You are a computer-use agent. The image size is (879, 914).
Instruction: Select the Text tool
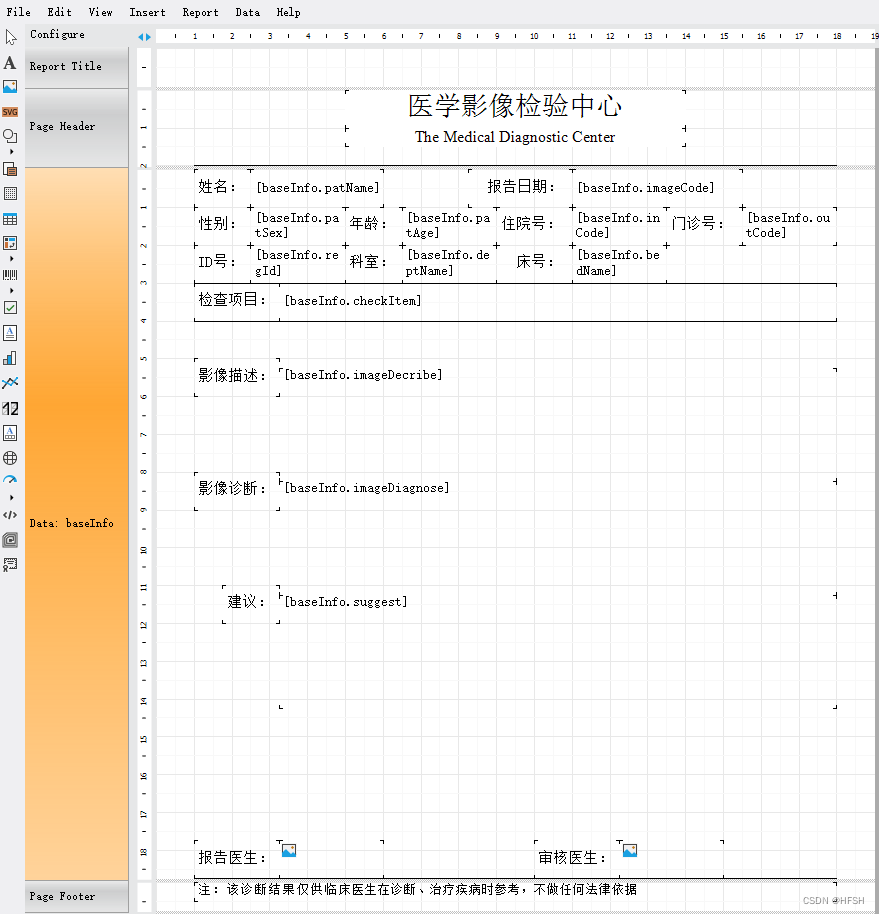[x=10, y=62]
